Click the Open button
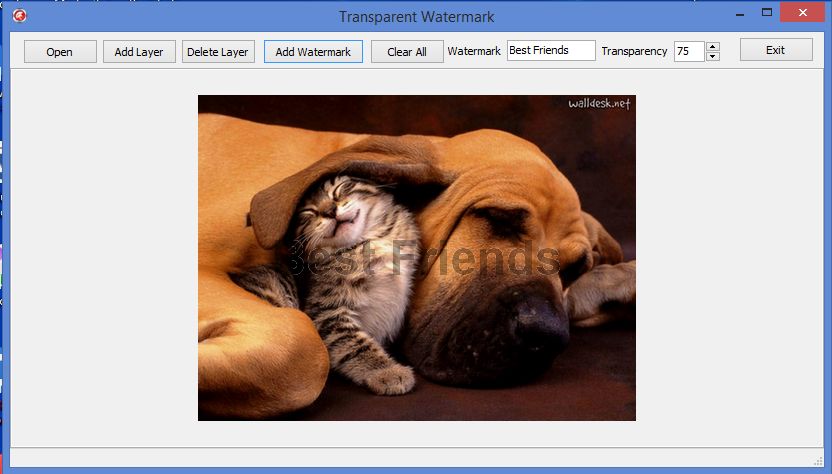Screen dimensions: 832x474 pos(60,52)
